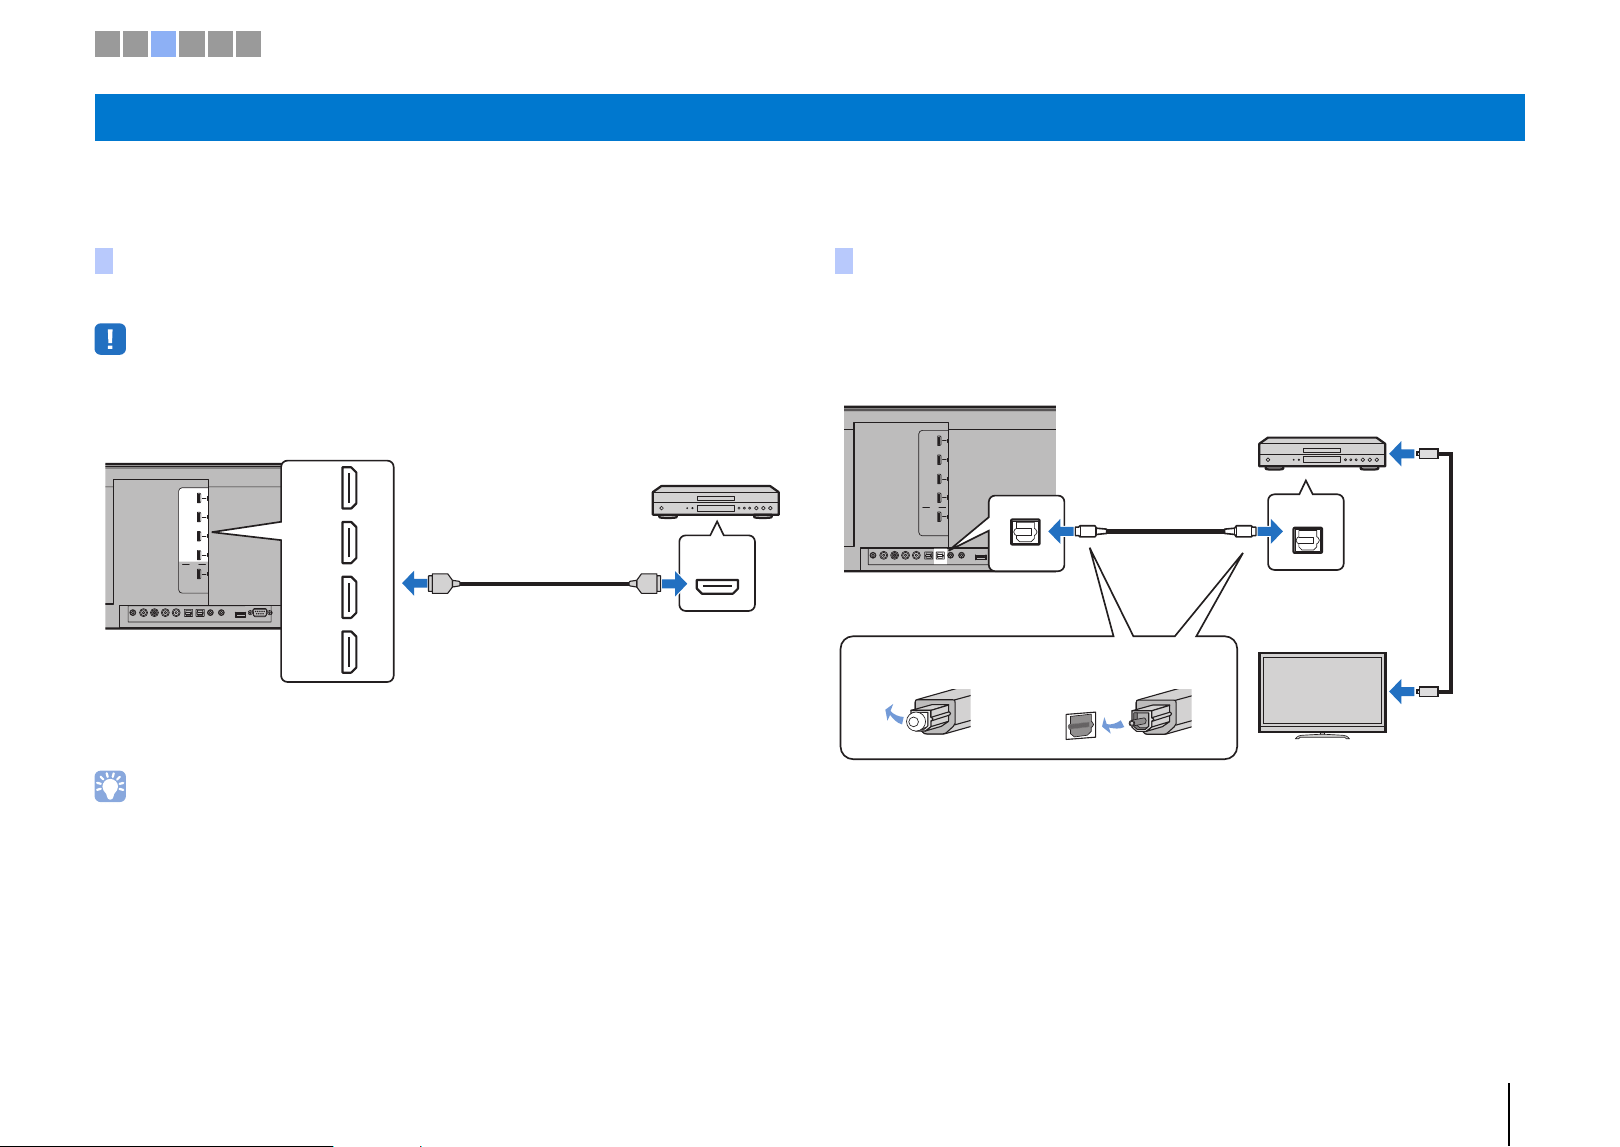Click the blue exclamation caution icon
The image size is (1620, 1147).
click(110, 339)
